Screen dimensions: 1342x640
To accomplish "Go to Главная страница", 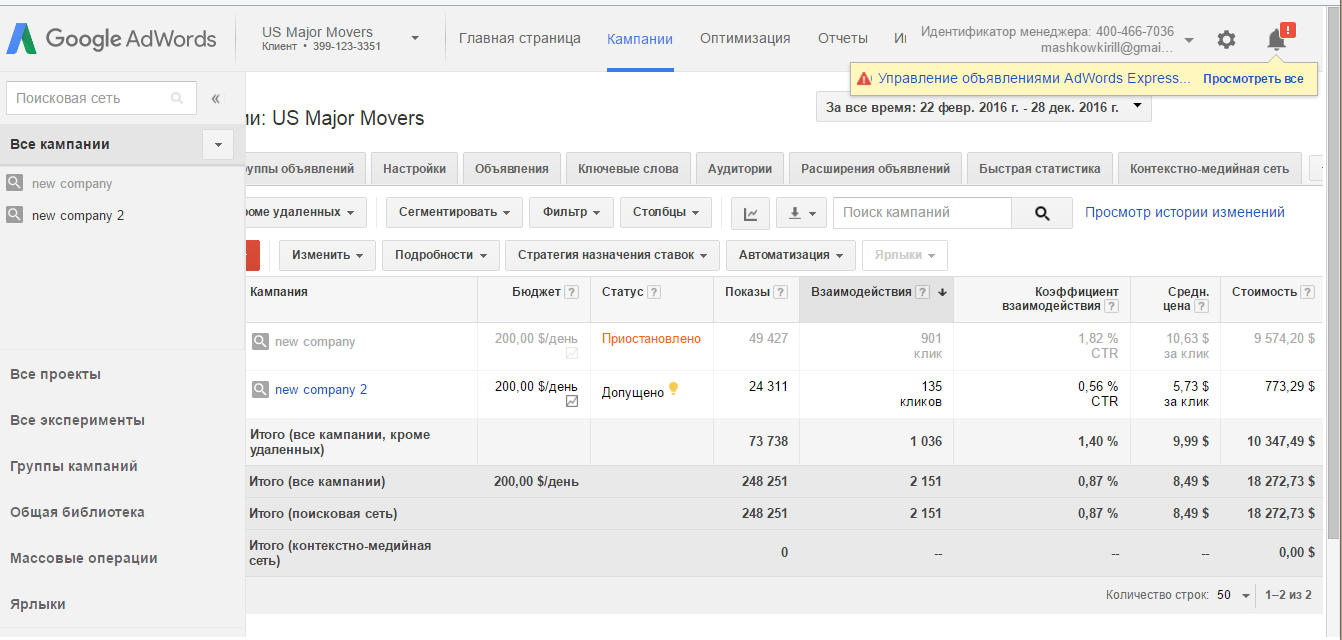I will coord(520,38).
